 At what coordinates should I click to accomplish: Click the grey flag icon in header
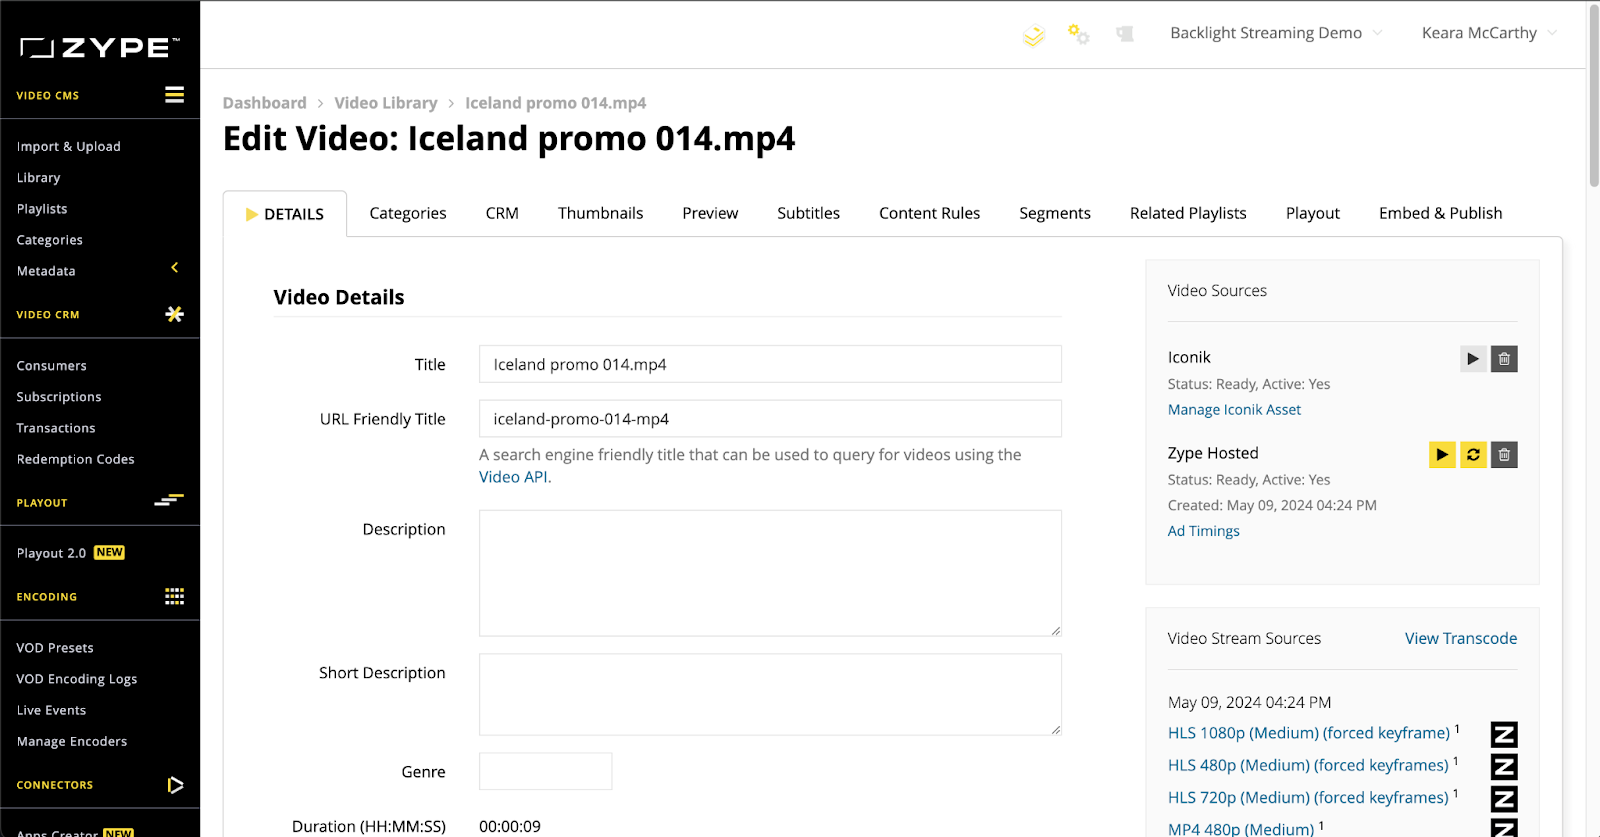[1125, 34]
